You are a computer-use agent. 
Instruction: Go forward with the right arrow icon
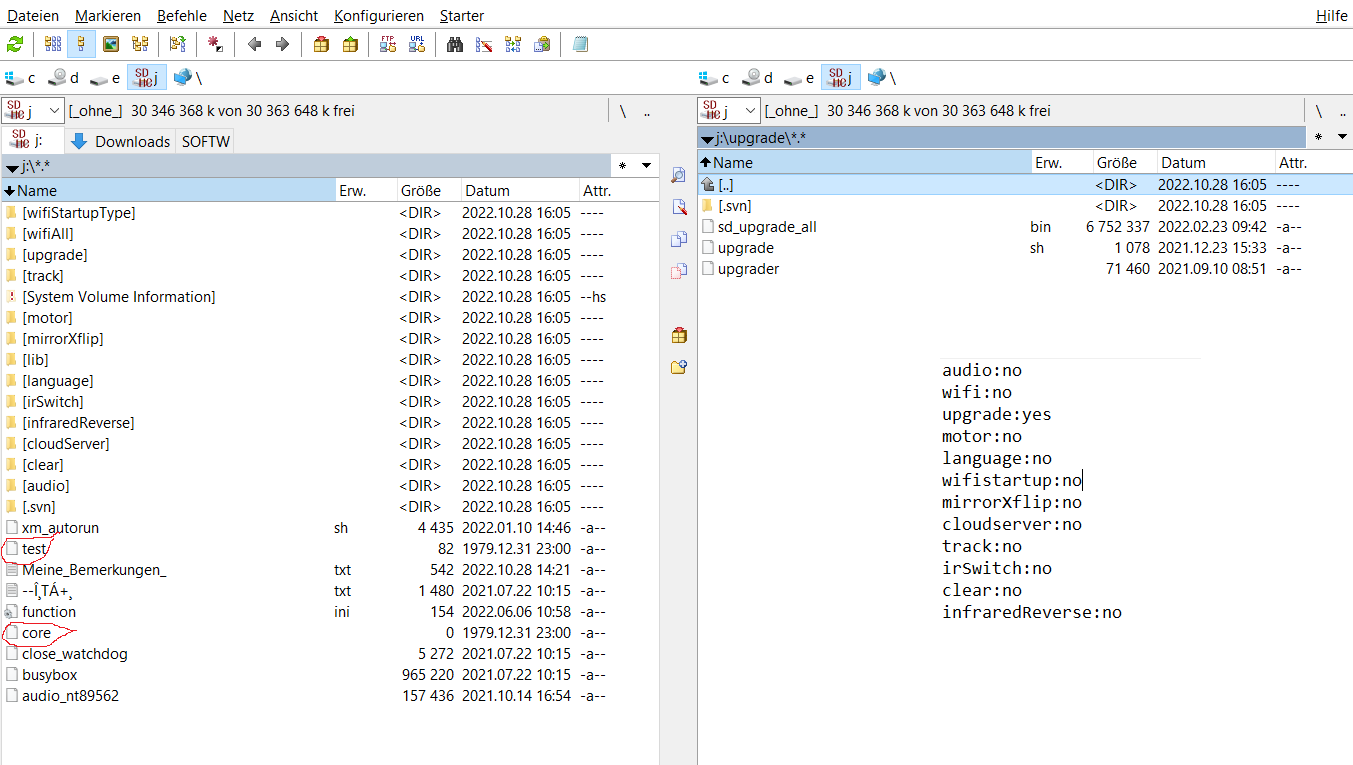(282, 44)
